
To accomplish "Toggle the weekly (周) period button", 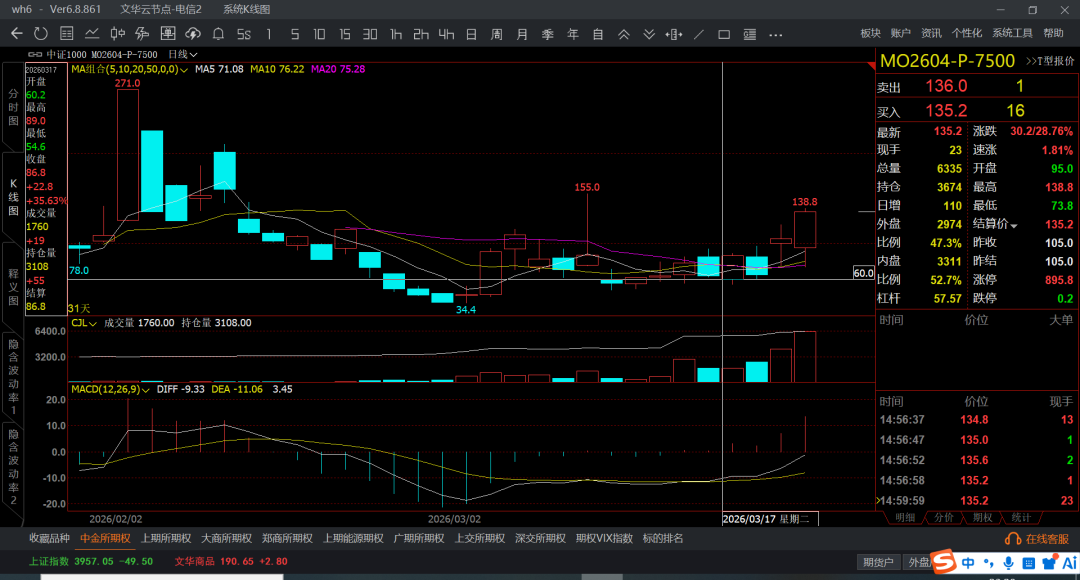I will point(496,33).
